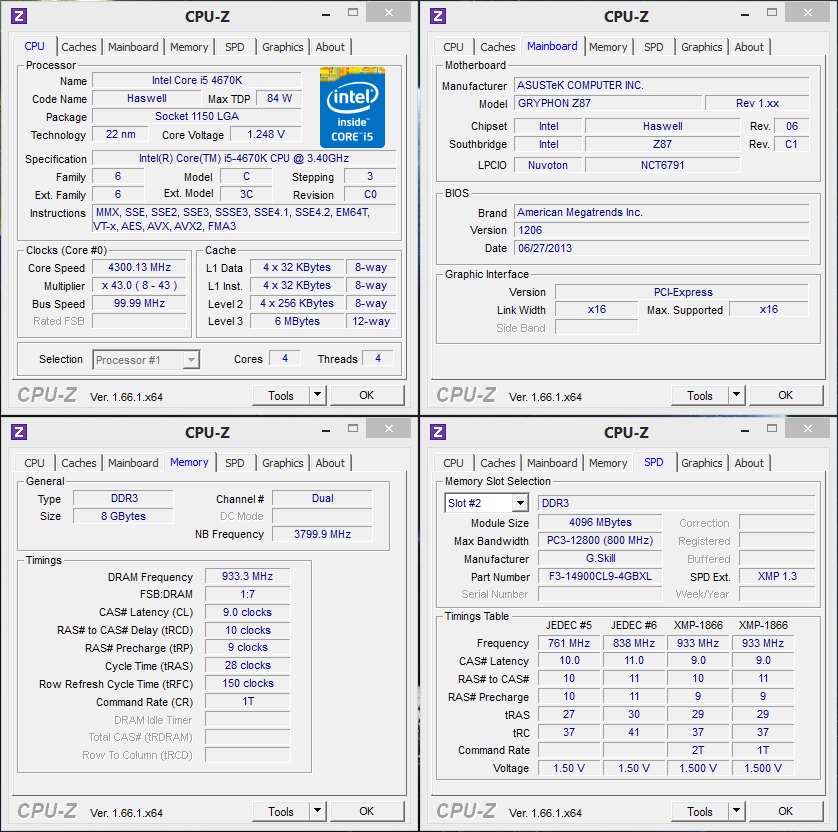The height and width of the screenshot is (832, 838).
Task: Click the Intel Core i5 logo badge
Action: tap(352, 107)
